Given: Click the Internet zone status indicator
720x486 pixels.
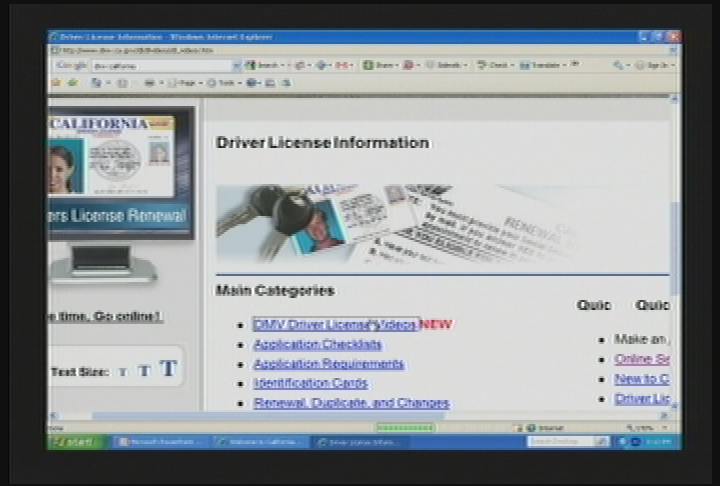Looking at the screenshot, I should pyautogui.click(x=546, y=428).
